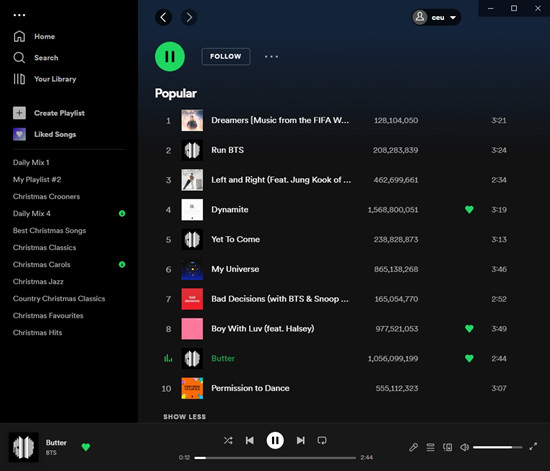
Task: Go to Home in the sidebar
Action: tap(34, 36)
